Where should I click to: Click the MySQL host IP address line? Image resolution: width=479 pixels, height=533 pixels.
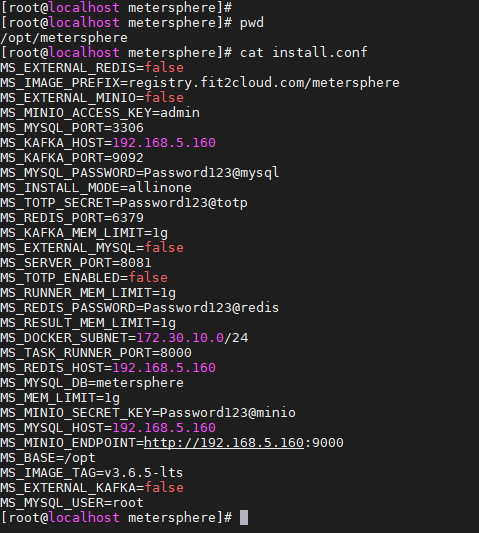click(x=108, y=428)
